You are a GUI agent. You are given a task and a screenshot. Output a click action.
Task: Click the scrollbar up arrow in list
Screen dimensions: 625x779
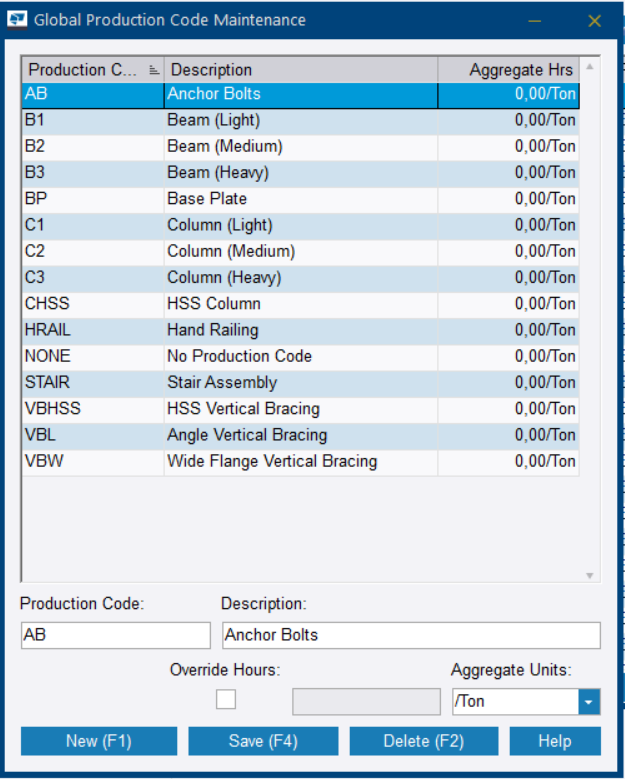[x=590, y=67]
